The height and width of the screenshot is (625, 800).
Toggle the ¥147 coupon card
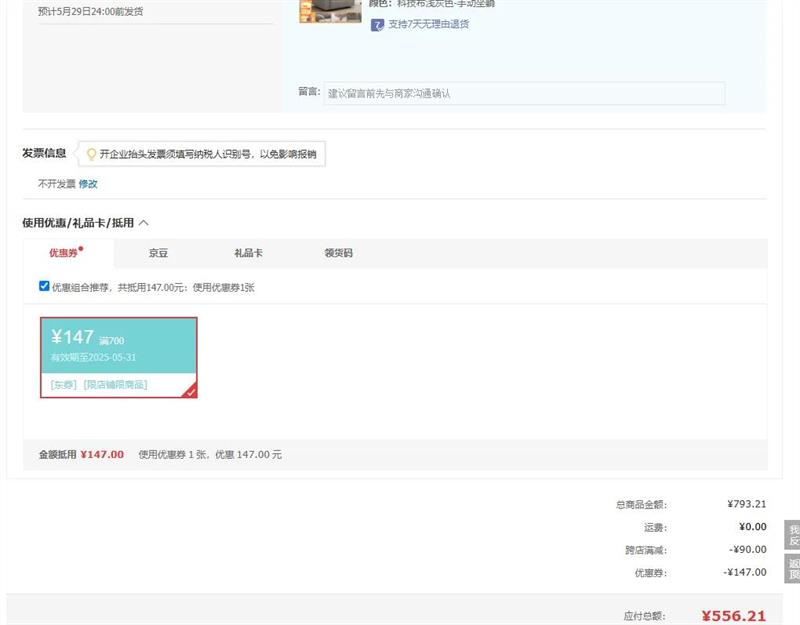tap(118, 346)
